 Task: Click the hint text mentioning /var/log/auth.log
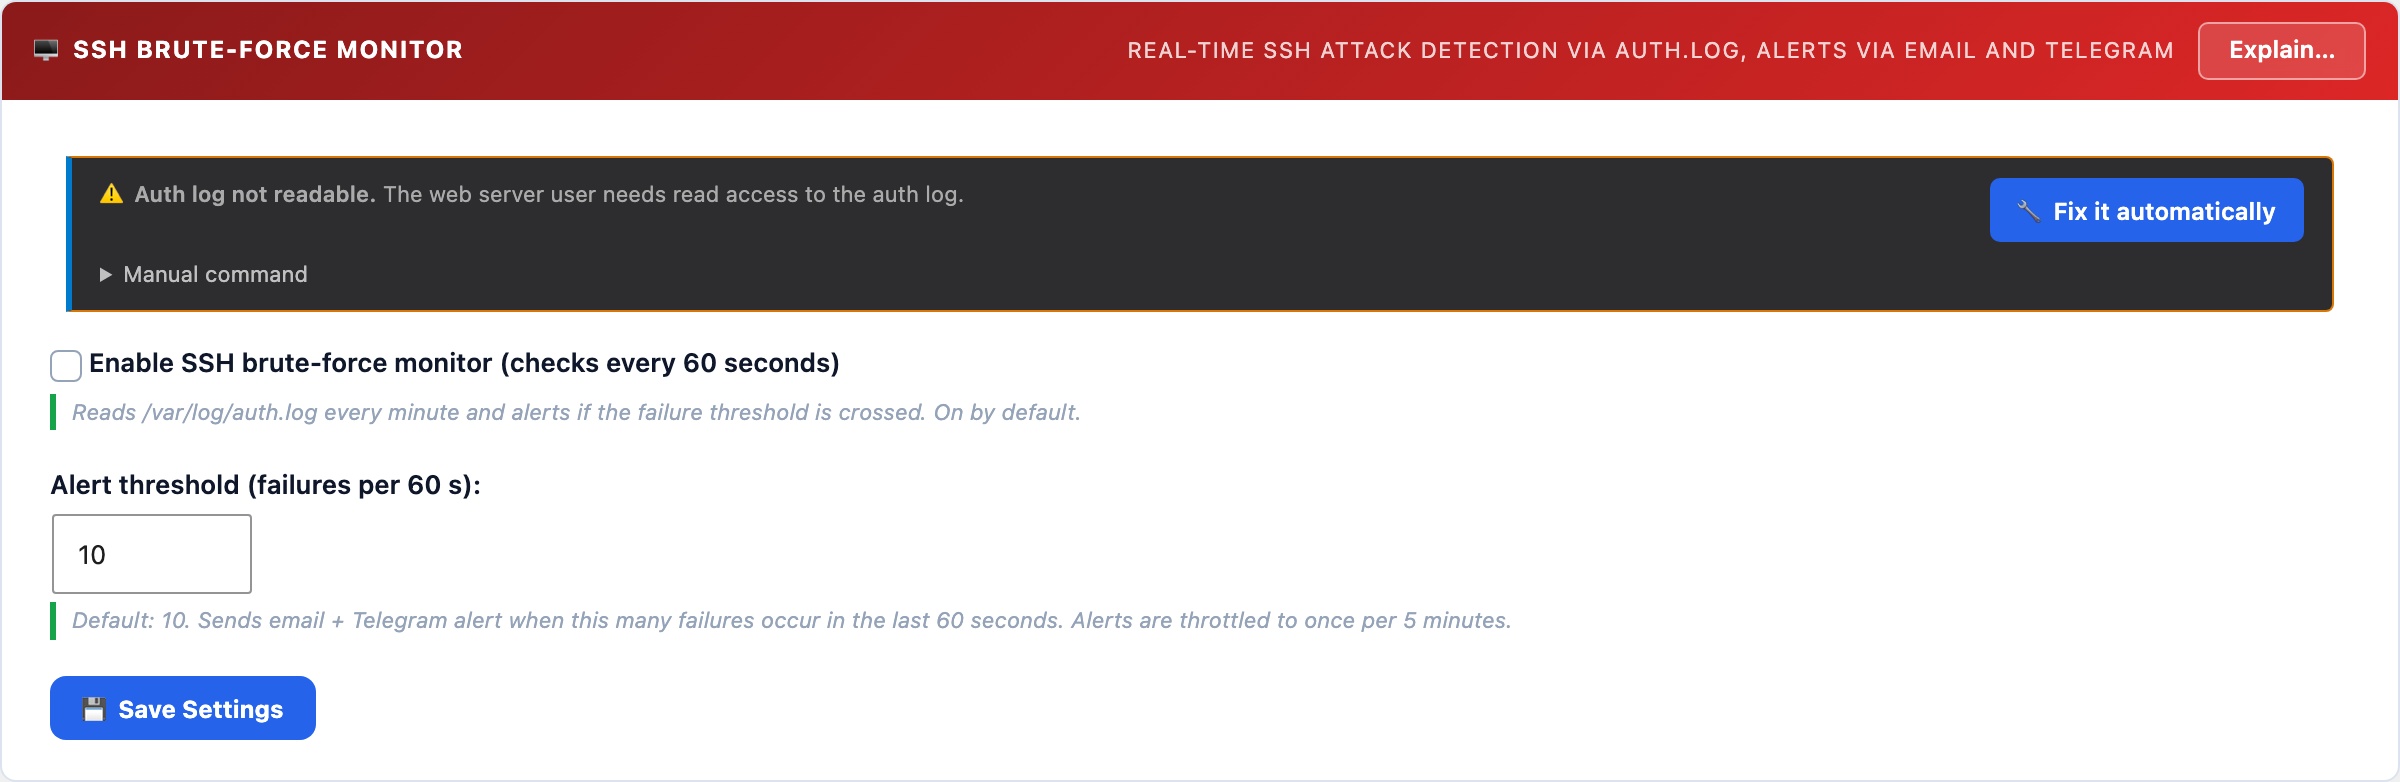pyautogui.click(x=576, y=412)
